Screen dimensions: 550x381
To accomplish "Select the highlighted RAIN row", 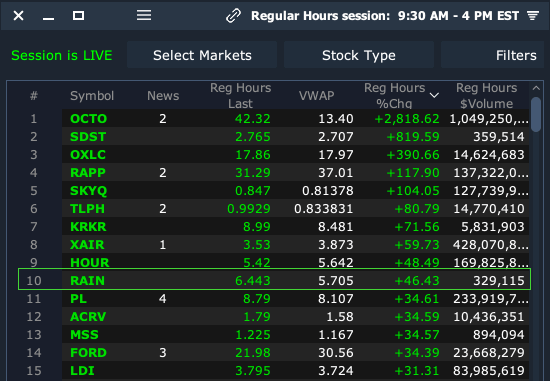I will pyautogui.click(x=274, y=280).
